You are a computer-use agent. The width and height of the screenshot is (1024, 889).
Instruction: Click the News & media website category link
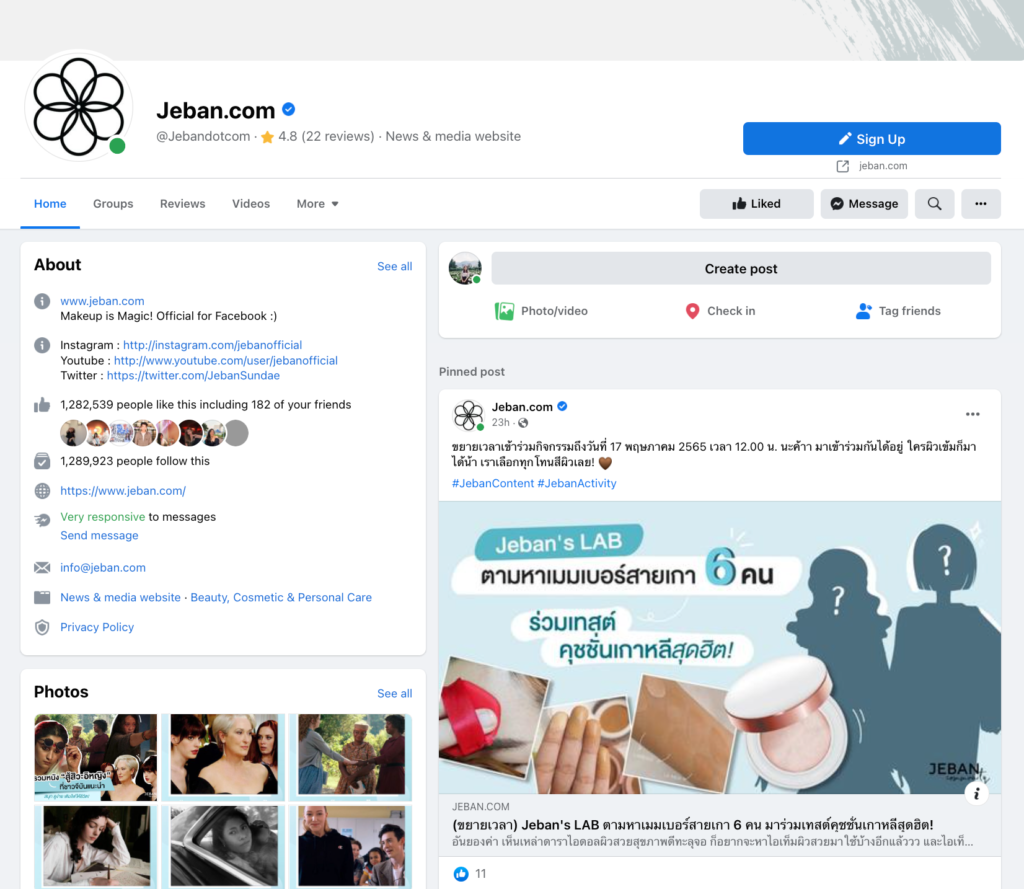tap(120, 597)
